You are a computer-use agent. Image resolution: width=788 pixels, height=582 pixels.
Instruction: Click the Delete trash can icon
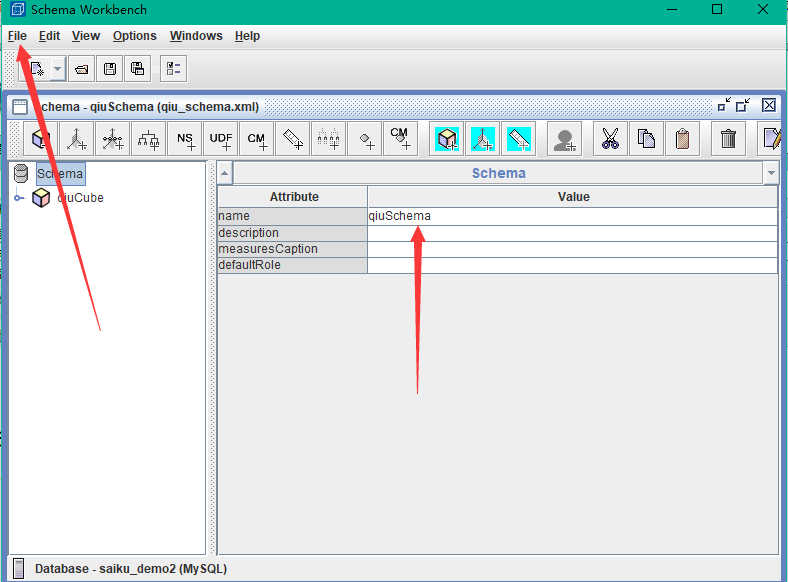tap(728, 139)
